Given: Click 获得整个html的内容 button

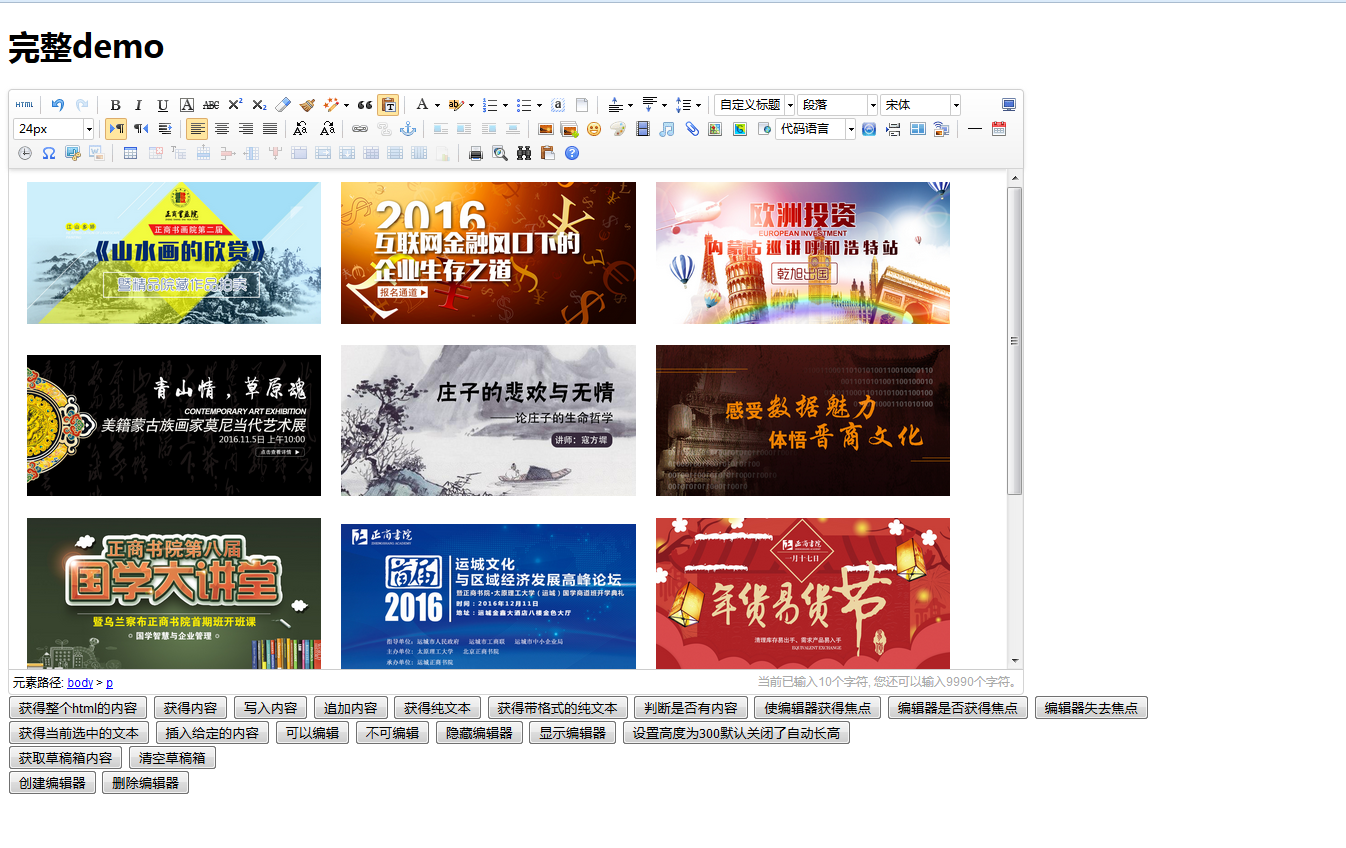Looking at the screenshot, I should (78, 708).
